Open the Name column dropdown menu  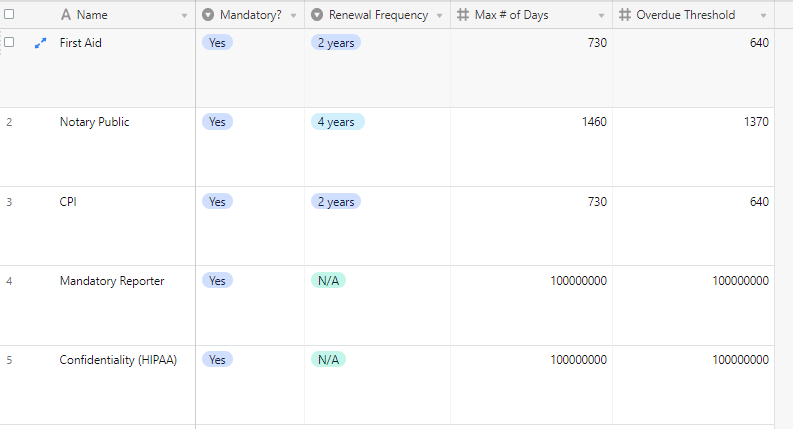(184, 16)
